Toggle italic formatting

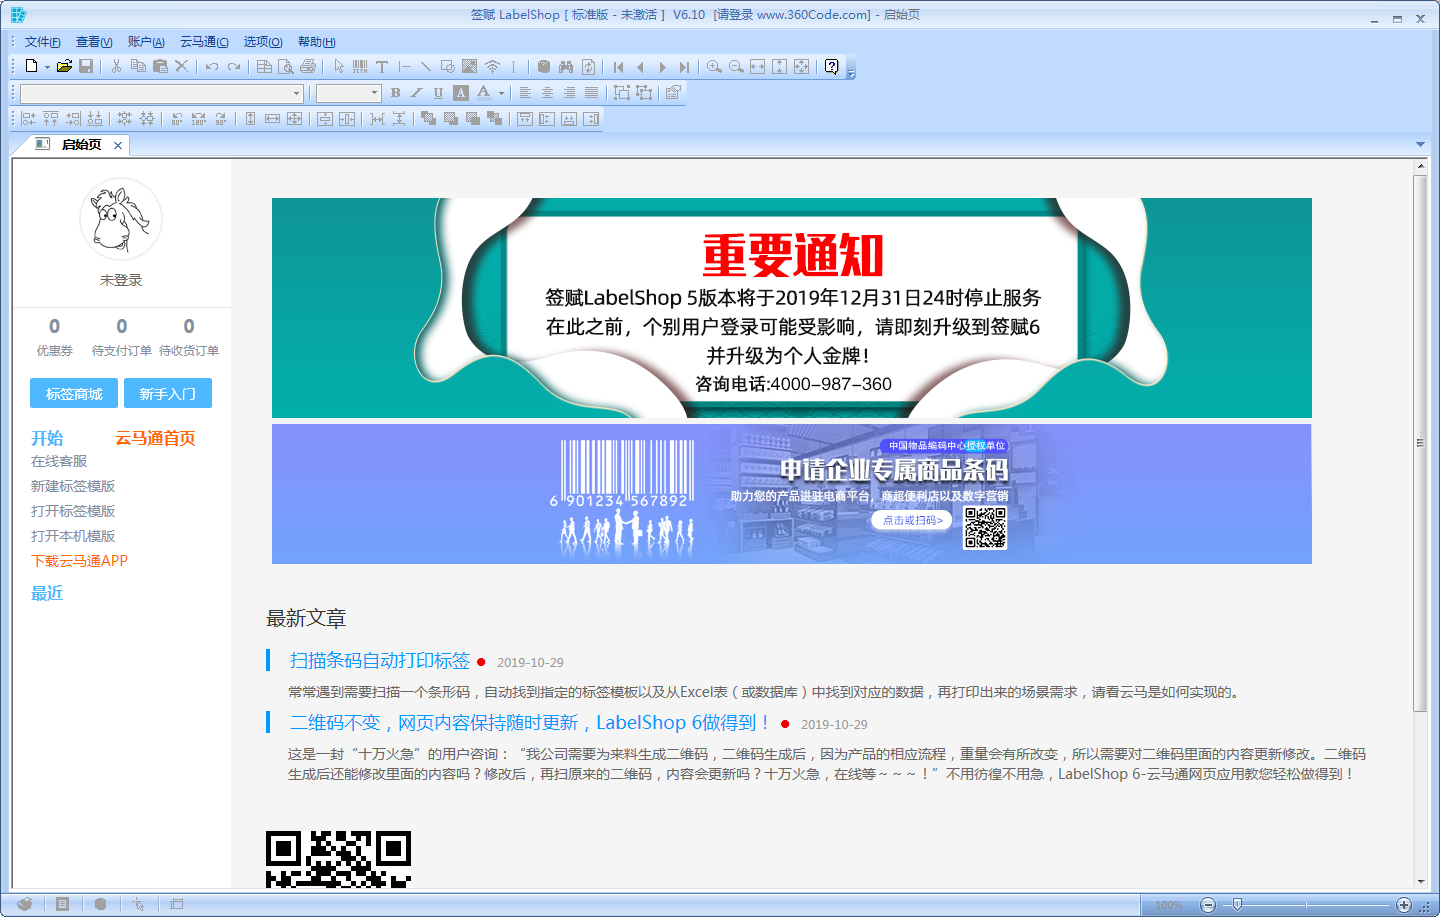417,93
